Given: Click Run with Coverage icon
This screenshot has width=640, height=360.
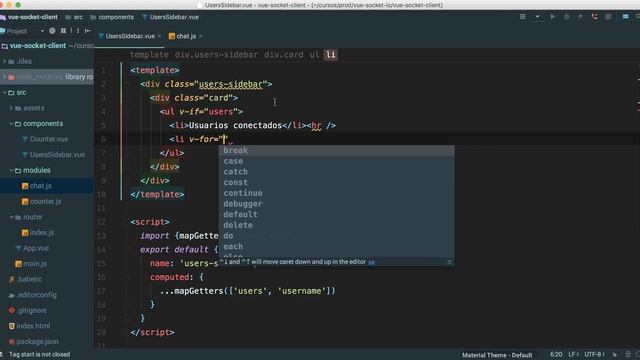Looking at the screenshot, I should (x=580, y=17).
